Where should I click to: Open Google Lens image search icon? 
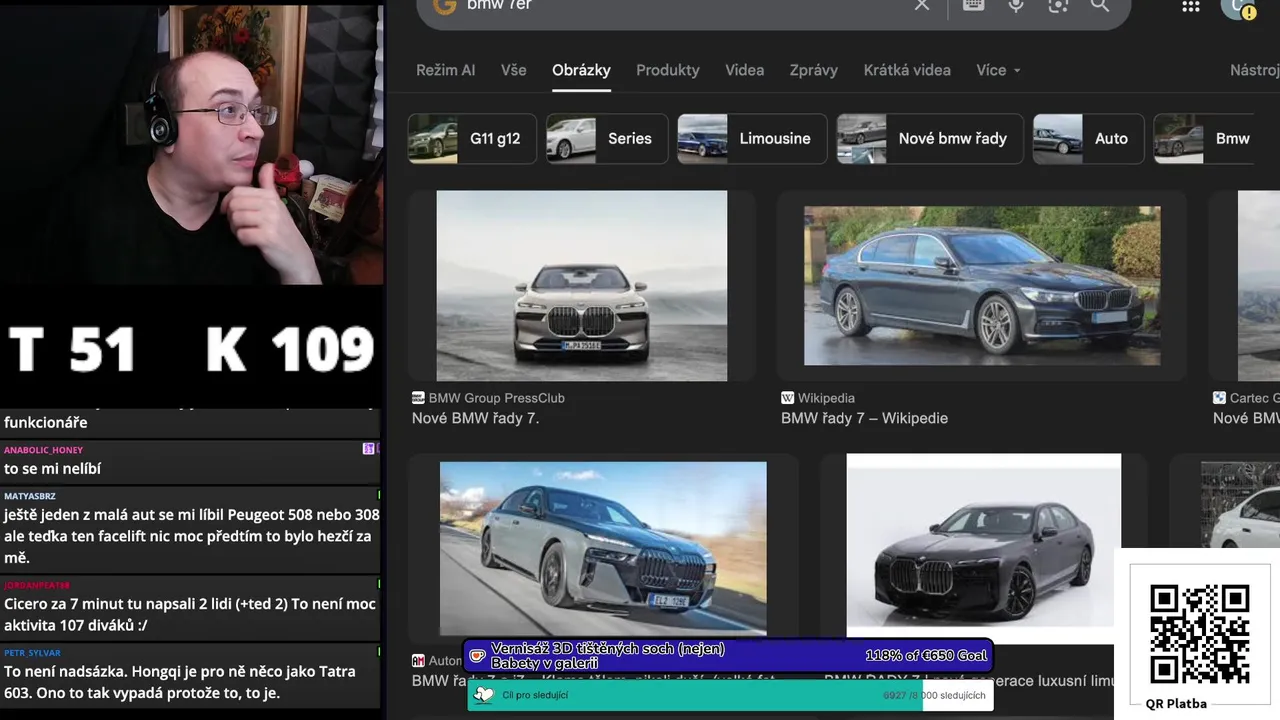(x=1058, y=5)
